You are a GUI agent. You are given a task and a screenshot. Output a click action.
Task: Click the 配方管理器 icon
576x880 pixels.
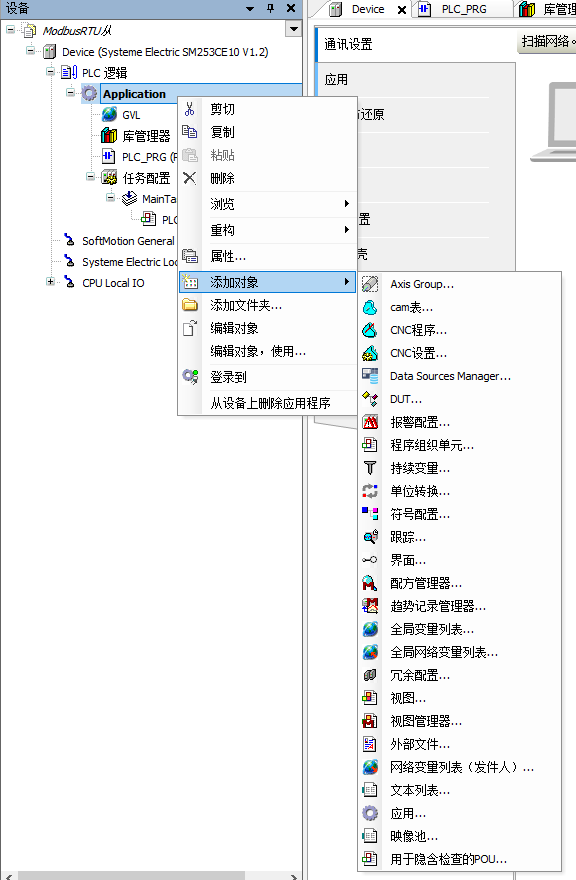[x=369, y=583]
